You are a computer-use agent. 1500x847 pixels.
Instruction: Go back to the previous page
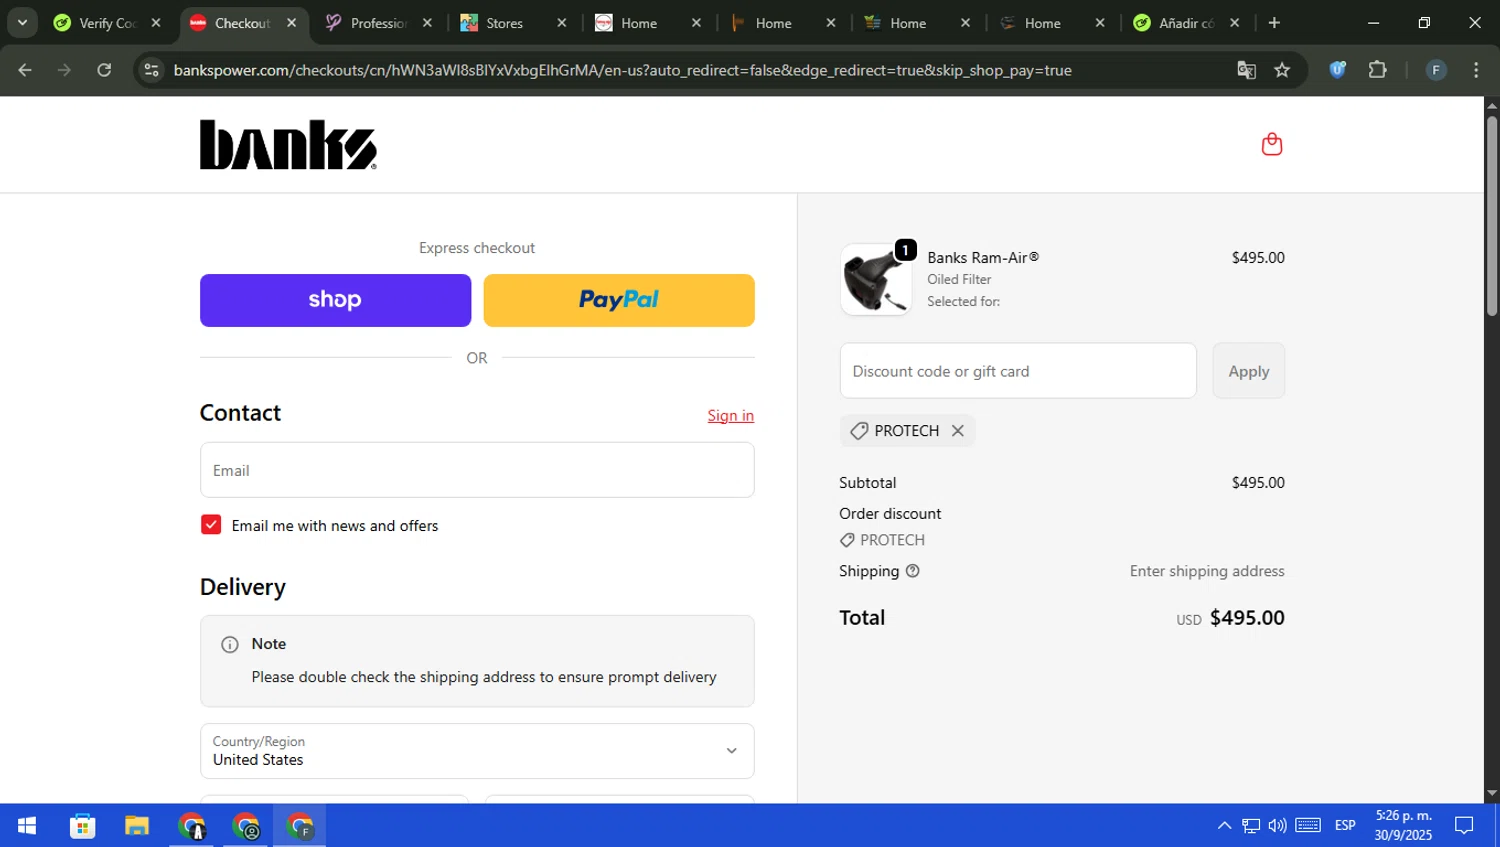click(25, 70)
